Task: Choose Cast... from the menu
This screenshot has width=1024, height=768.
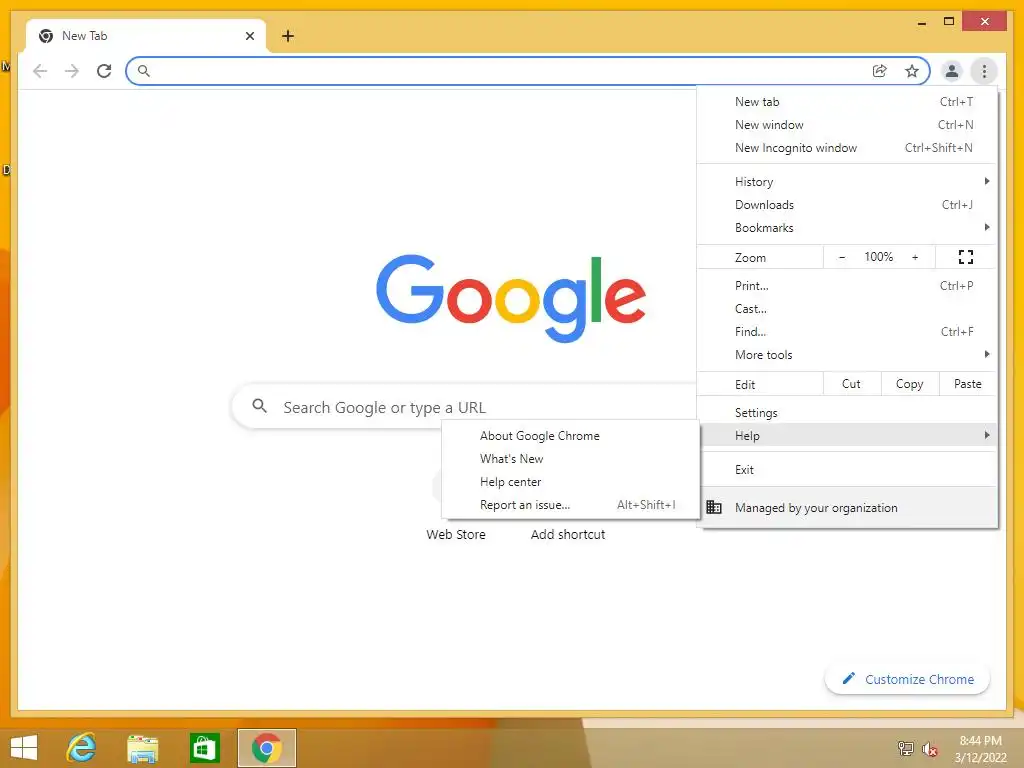Action: pyautogui.click(x=847, y=308)
